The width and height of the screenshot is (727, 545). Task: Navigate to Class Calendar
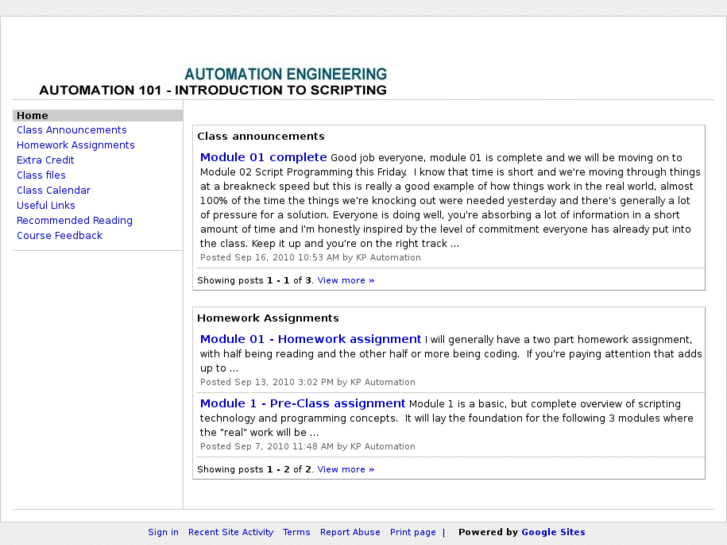pyautogui.click(x=53, y=190)
